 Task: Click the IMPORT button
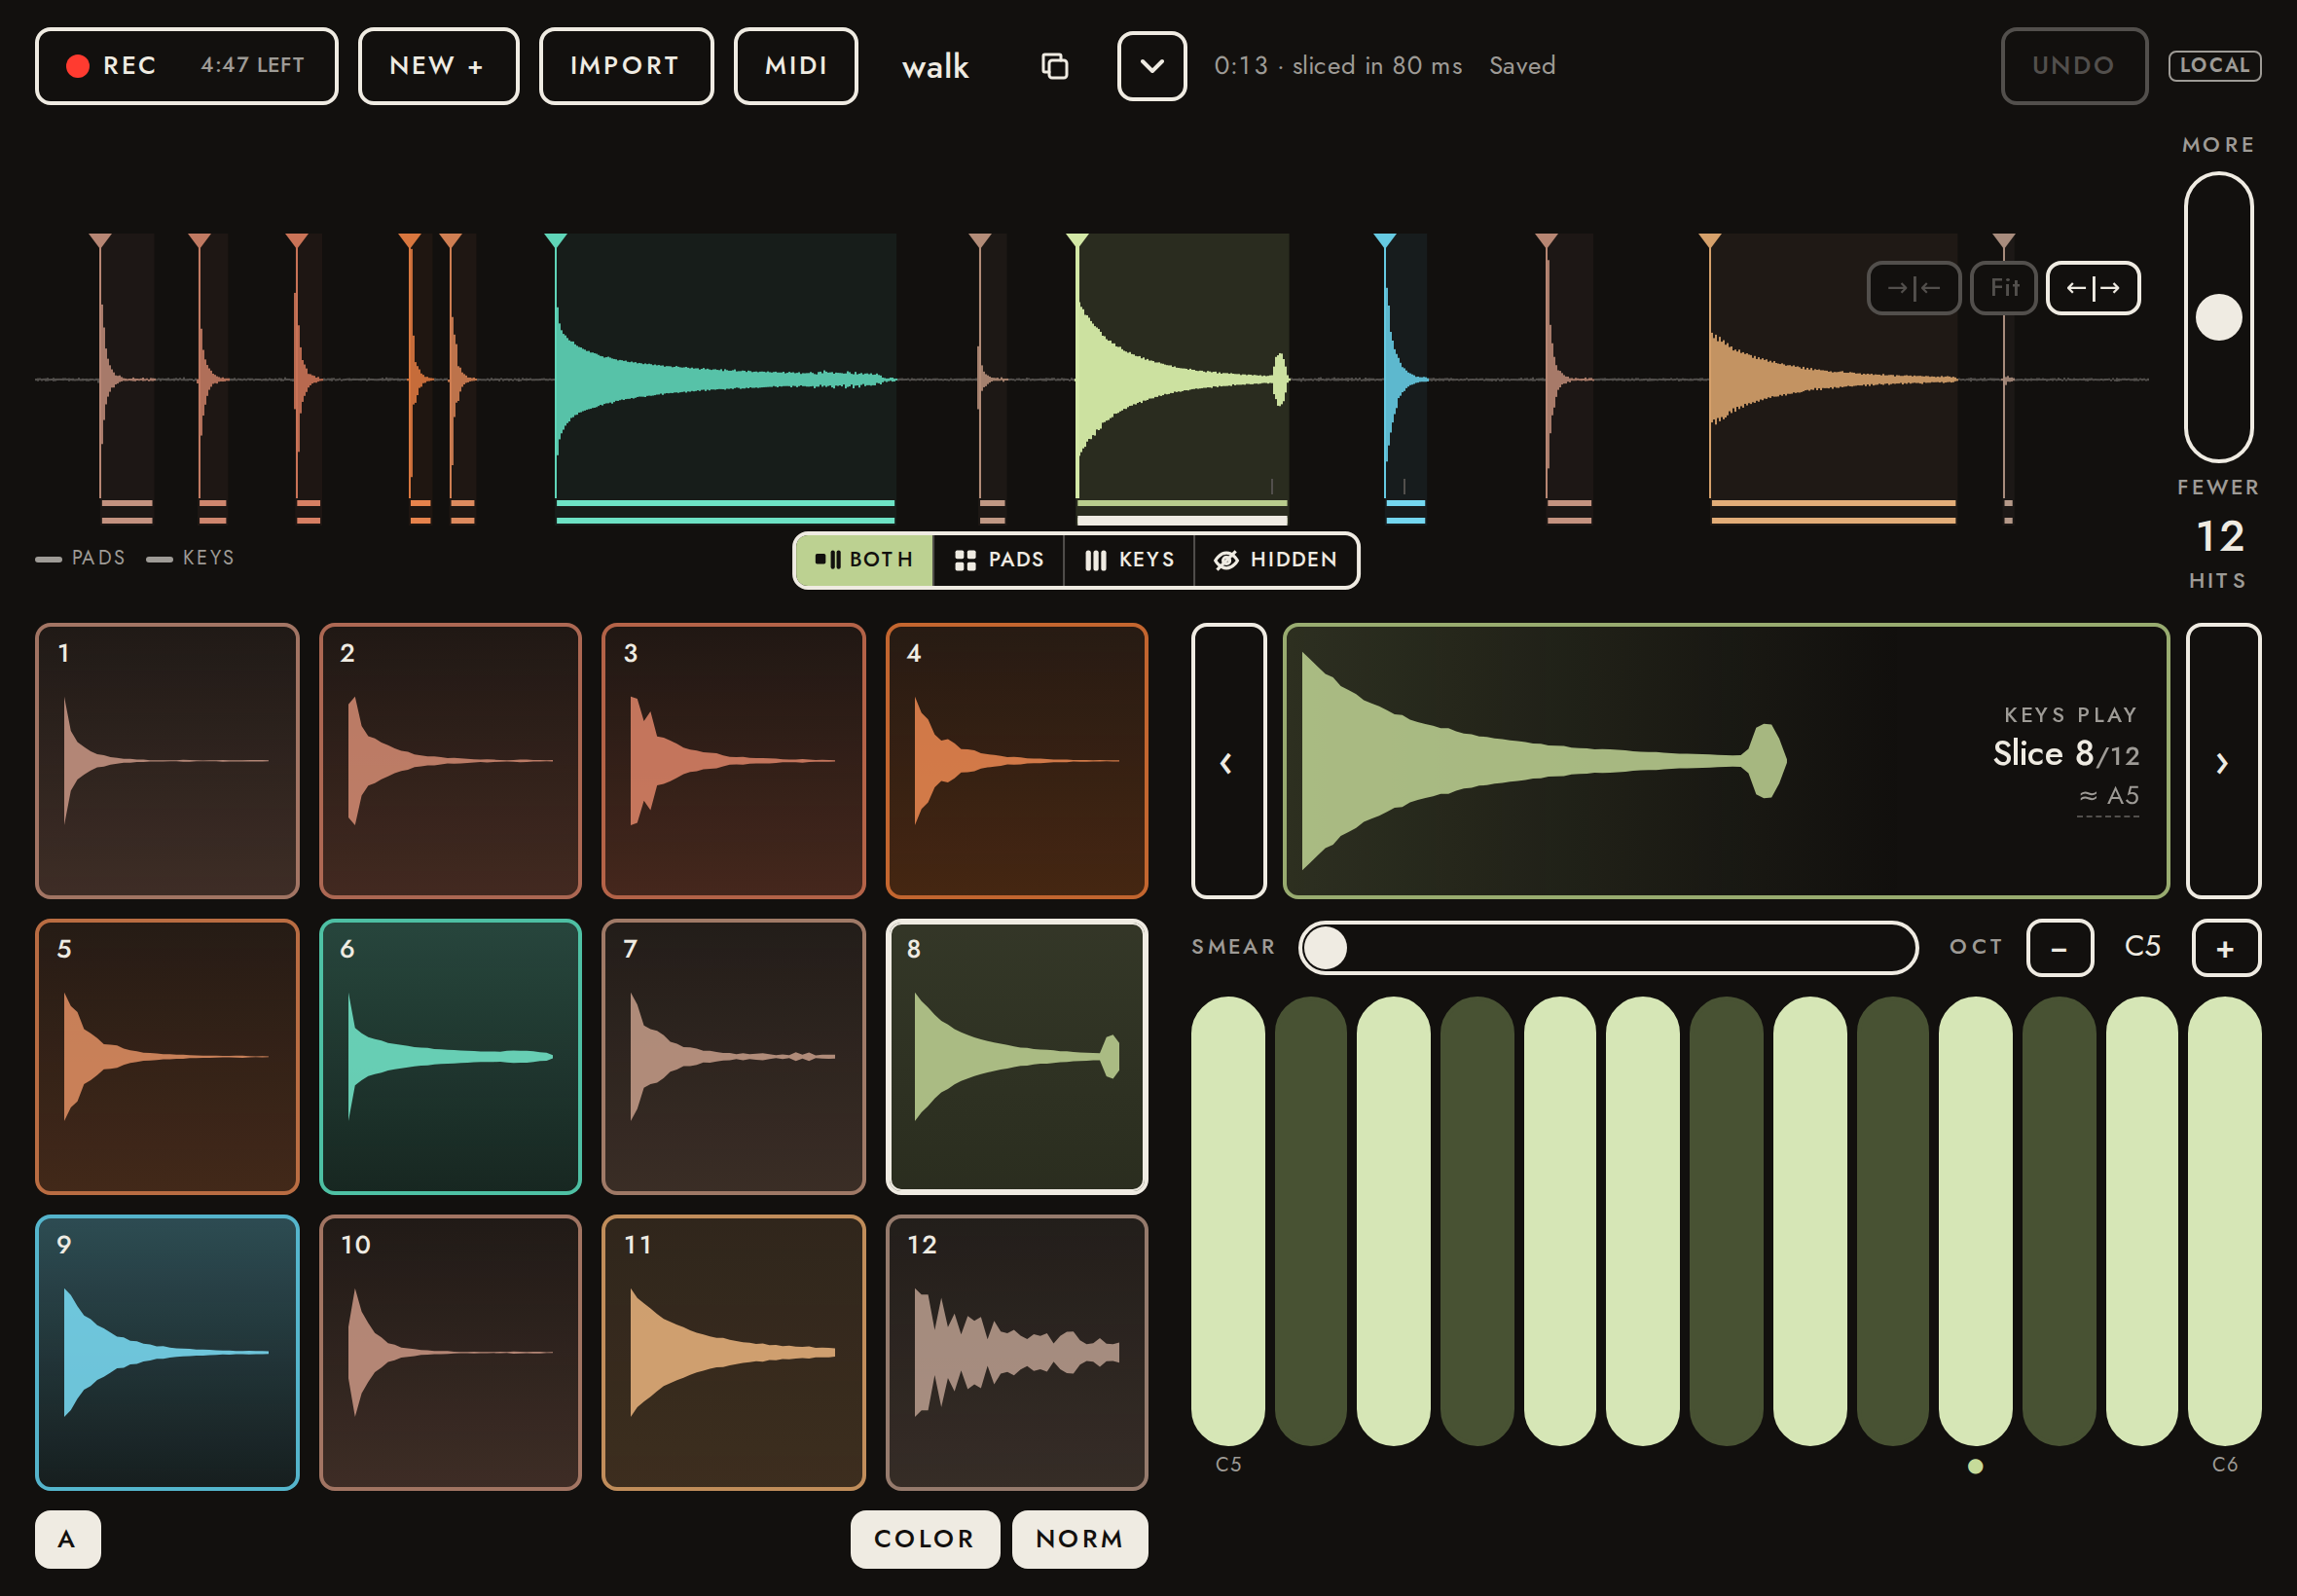pyautogui.click(x=626, y=66)
